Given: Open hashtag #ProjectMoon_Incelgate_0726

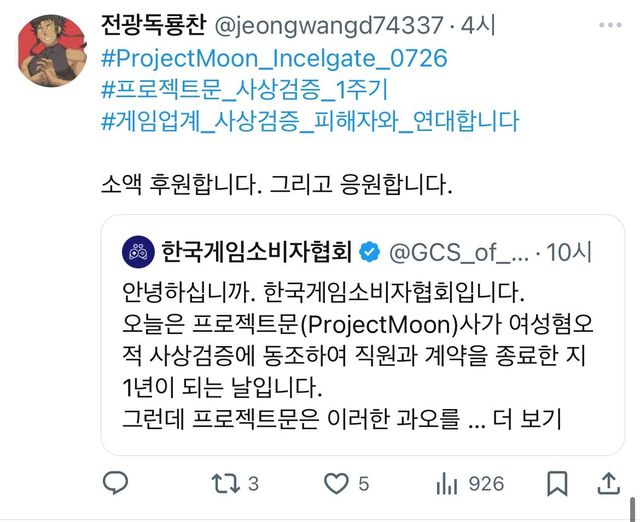Looking at the screenshot, I should point(274,58).
